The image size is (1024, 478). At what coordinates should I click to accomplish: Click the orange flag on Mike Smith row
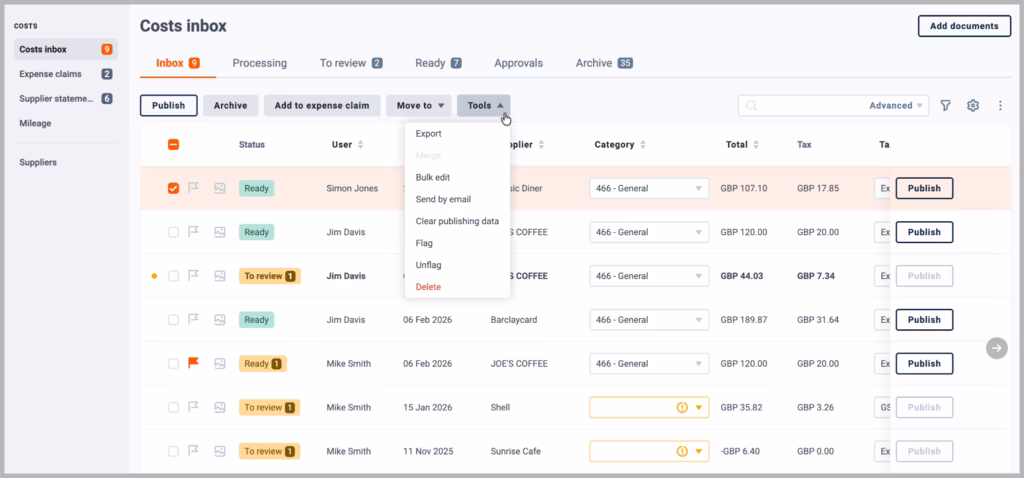tap(193, 363)
